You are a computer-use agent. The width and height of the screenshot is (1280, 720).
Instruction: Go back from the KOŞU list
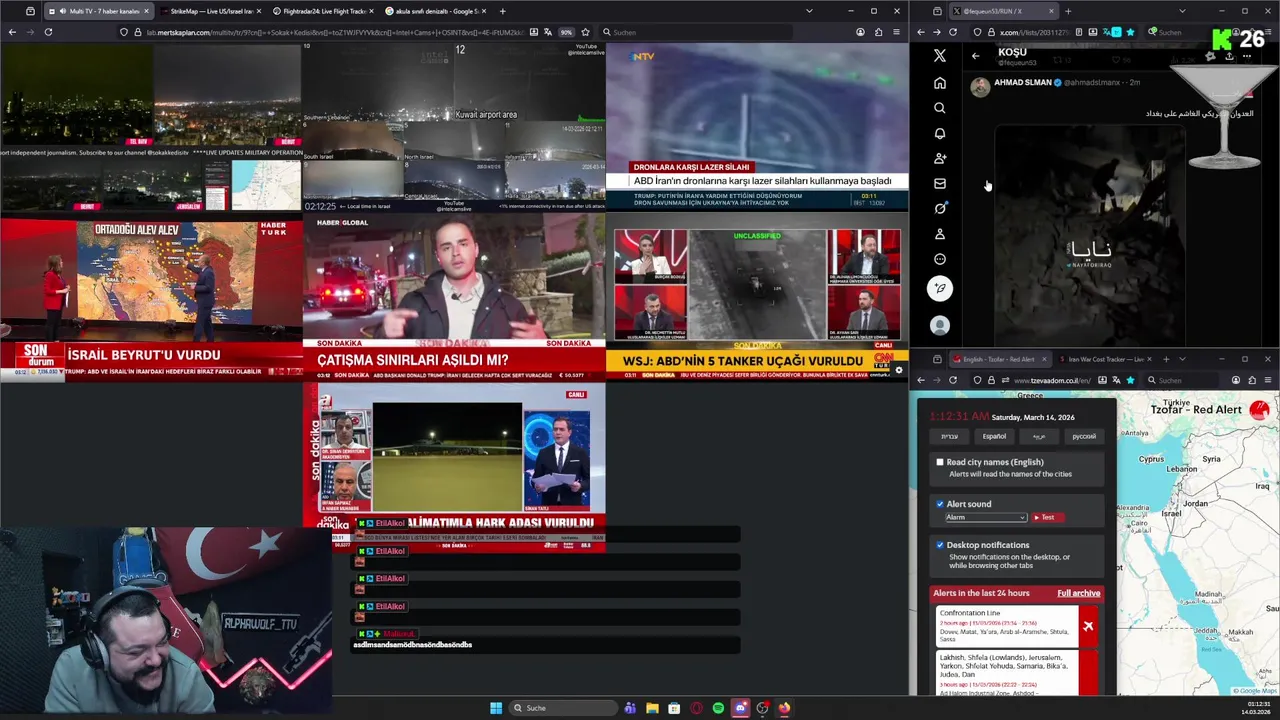pyautogui.click(x=975, y=56)
